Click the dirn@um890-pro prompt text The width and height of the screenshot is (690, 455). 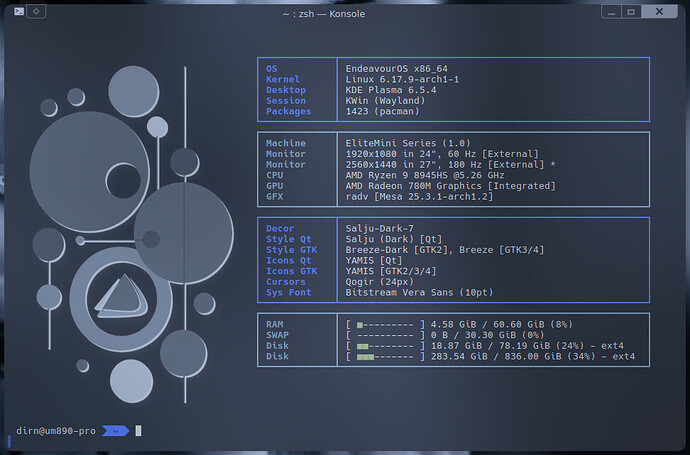[55, 431]
